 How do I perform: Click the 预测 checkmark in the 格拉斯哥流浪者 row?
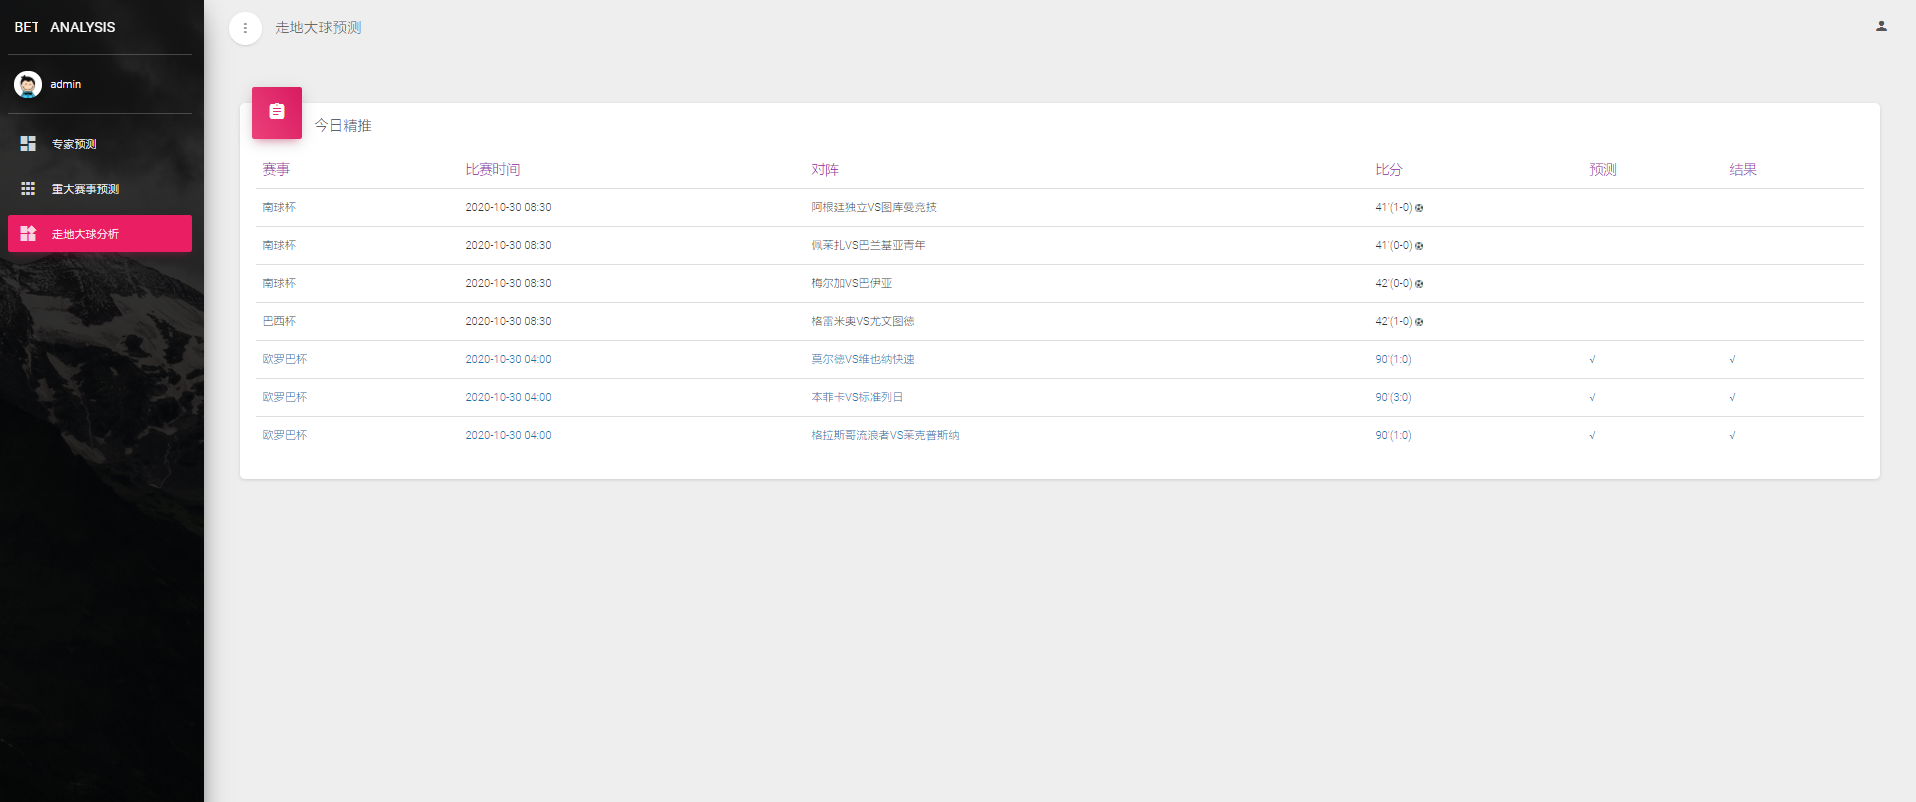tap(1592, 436)
